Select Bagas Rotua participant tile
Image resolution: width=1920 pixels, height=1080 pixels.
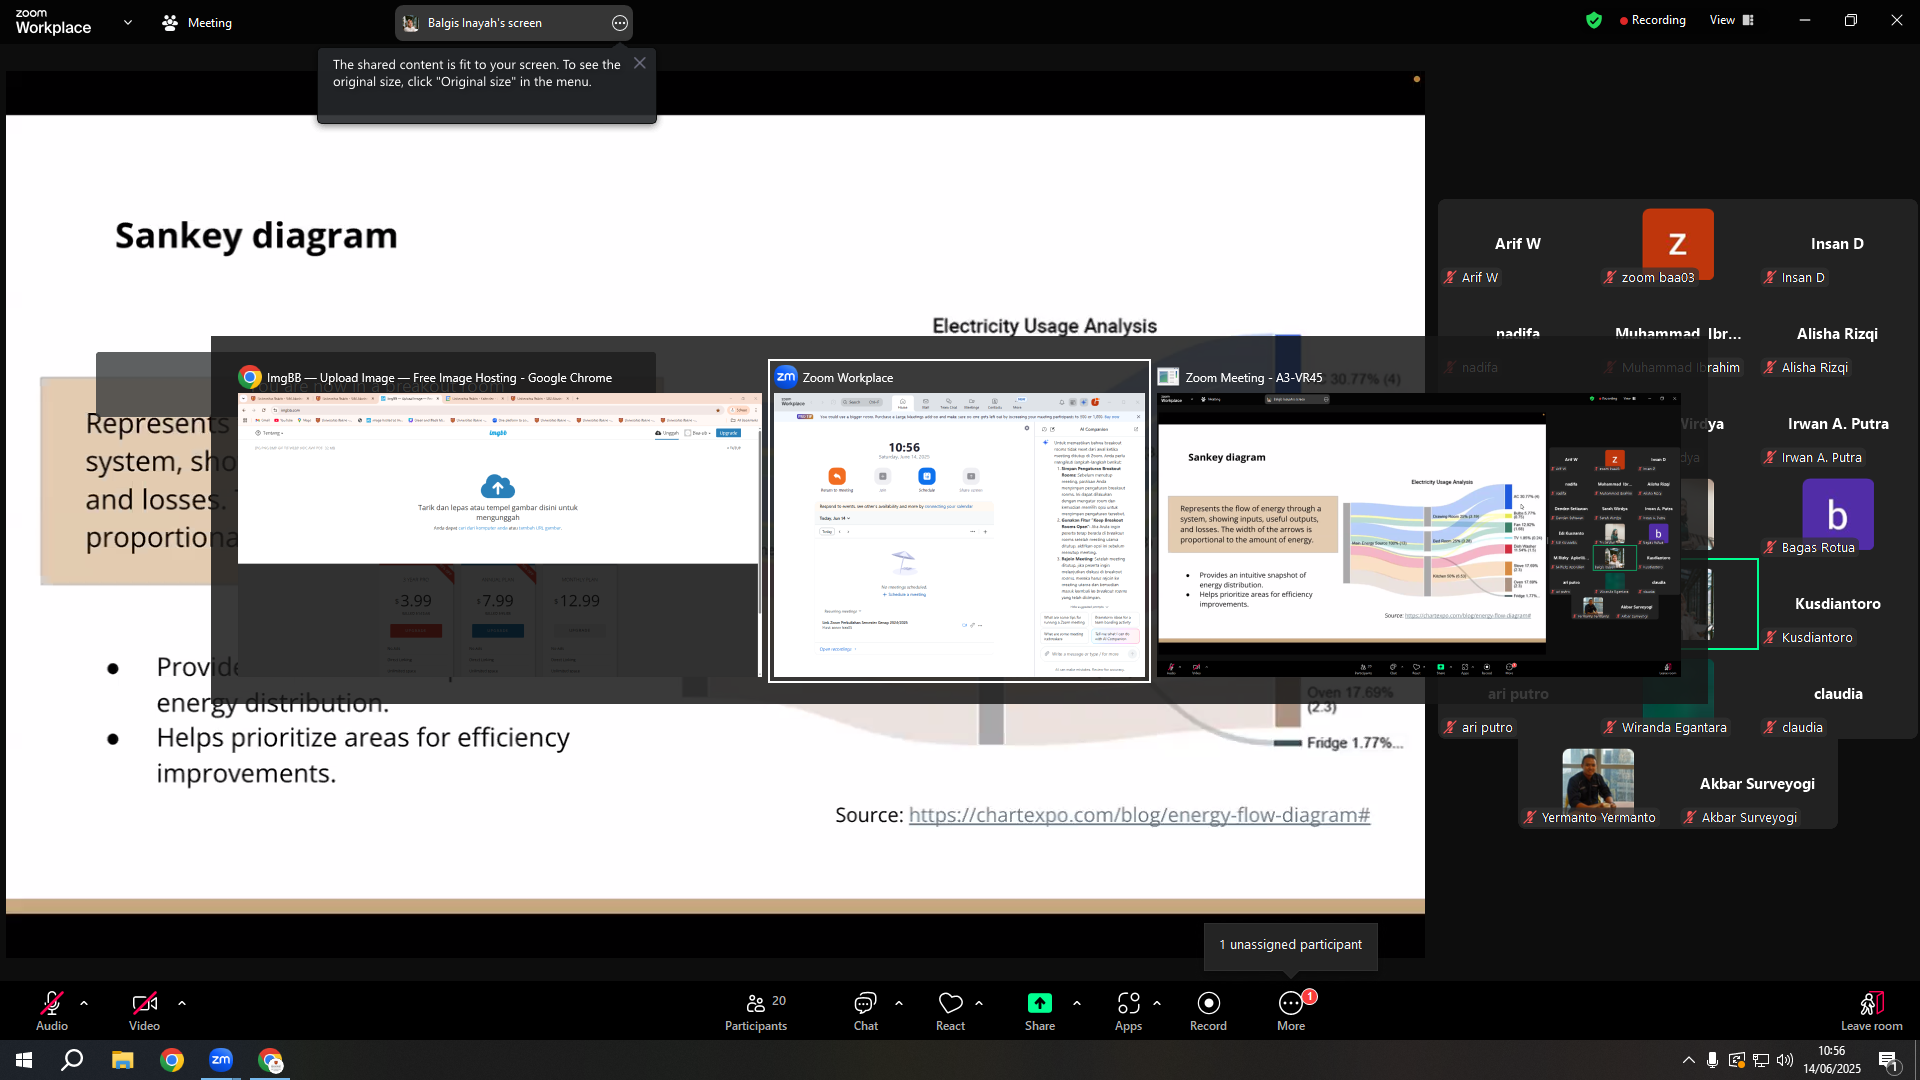tap(1838, 514)
